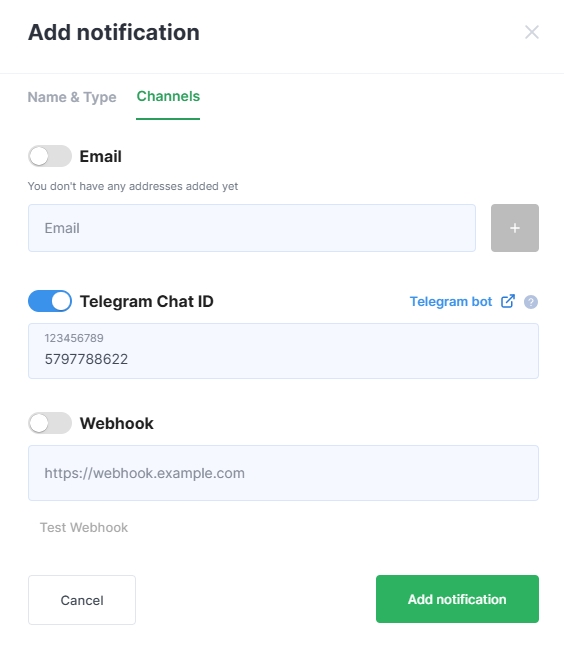Close the Add notification dialog
564x651 pixels.
click(532, 32)
